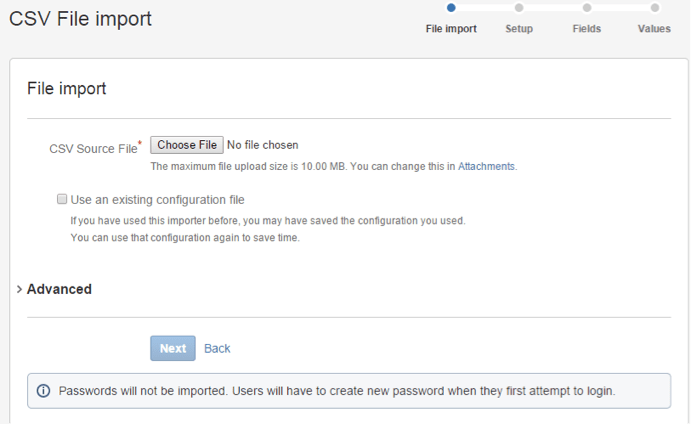Click the Values step indicator dot
The height and width of the screenshot is (424, 691).
654,7
